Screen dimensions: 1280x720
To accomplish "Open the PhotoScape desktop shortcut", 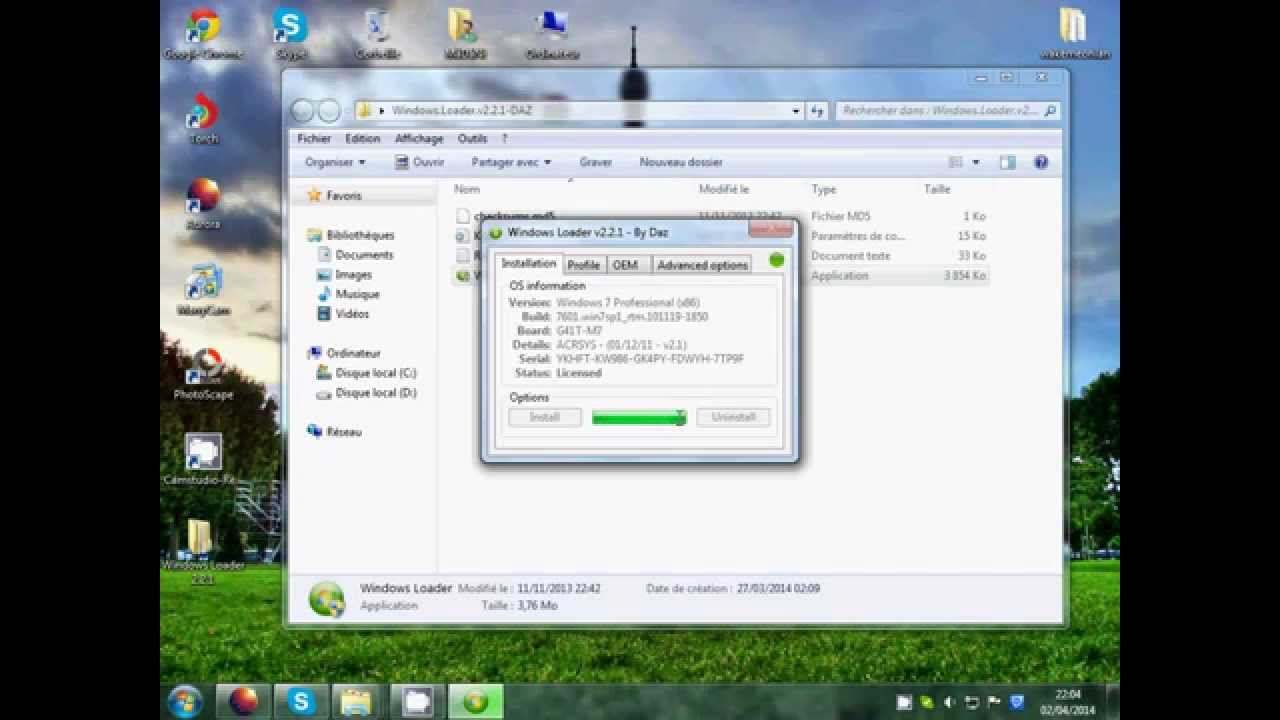I will coord(203,373).
